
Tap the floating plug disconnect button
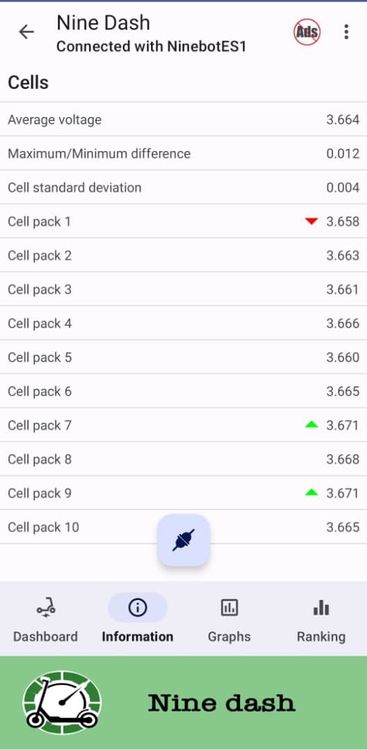tap(184, 540)
